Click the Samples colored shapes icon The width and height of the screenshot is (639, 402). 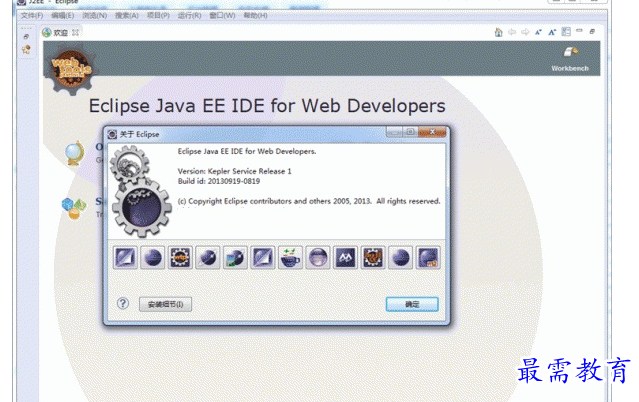click(x=74, y=208)
